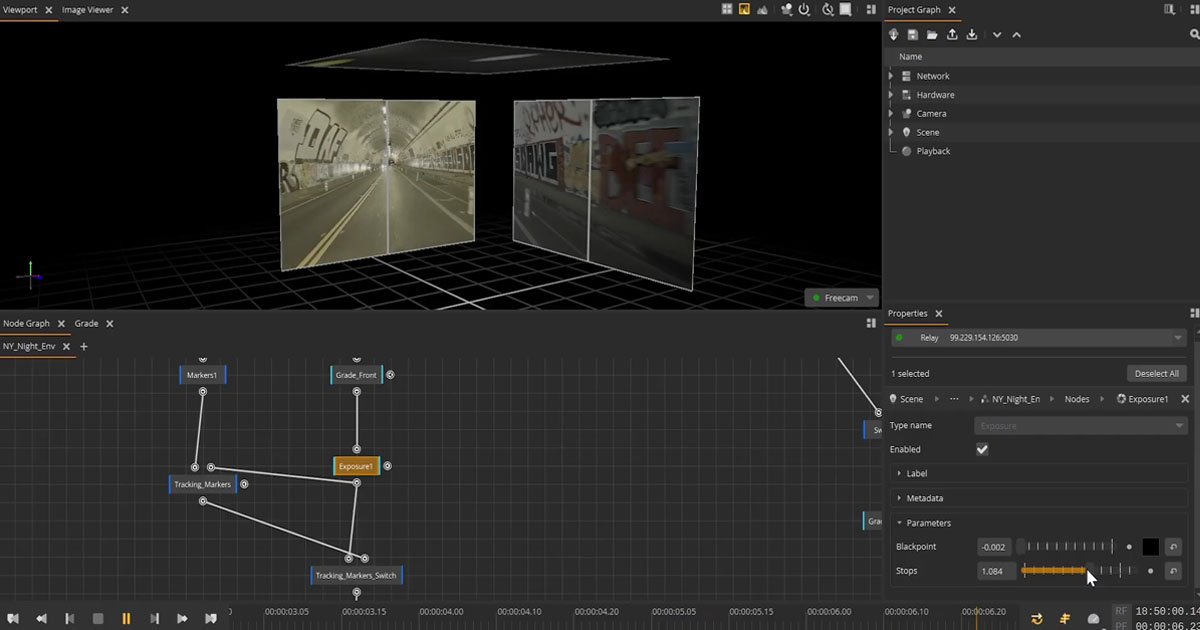Click the white square frame icon in viewport toolbar
1200x630 pixels.
point(845,9)
